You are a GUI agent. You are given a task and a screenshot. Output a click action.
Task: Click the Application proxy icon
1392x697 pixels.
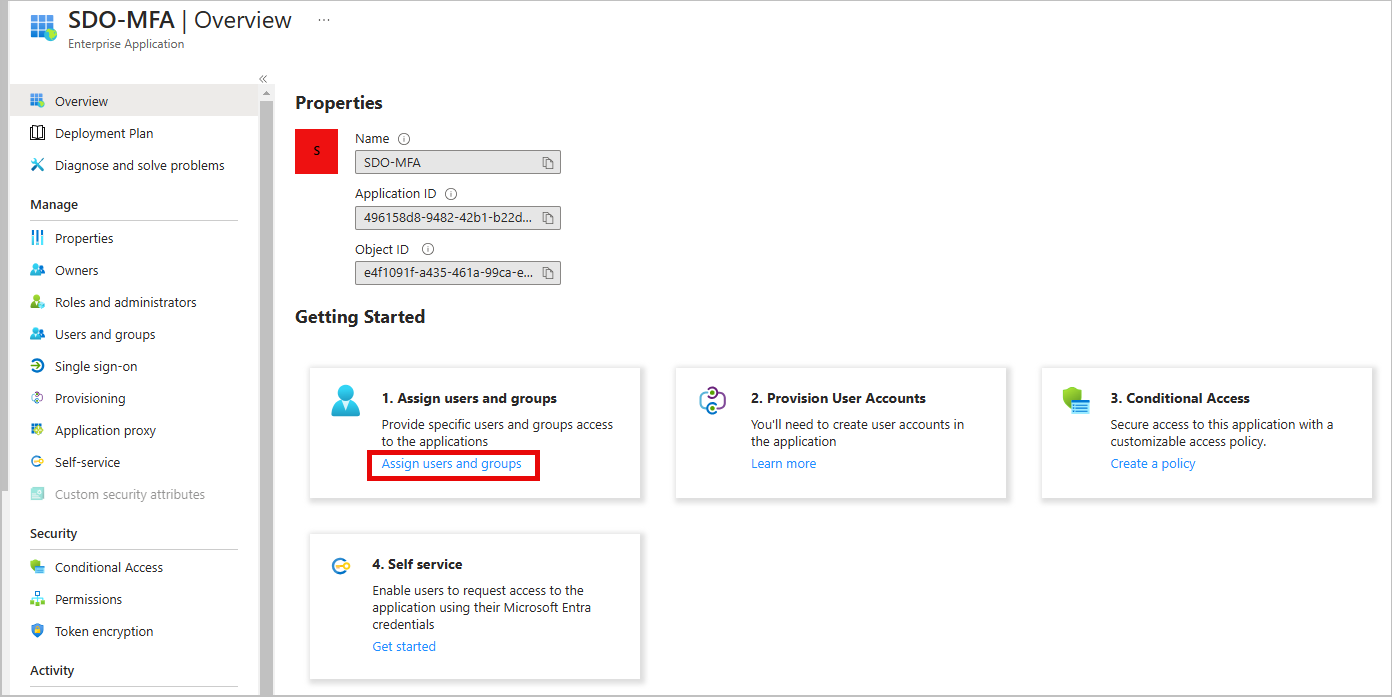(x=37, y=430)
